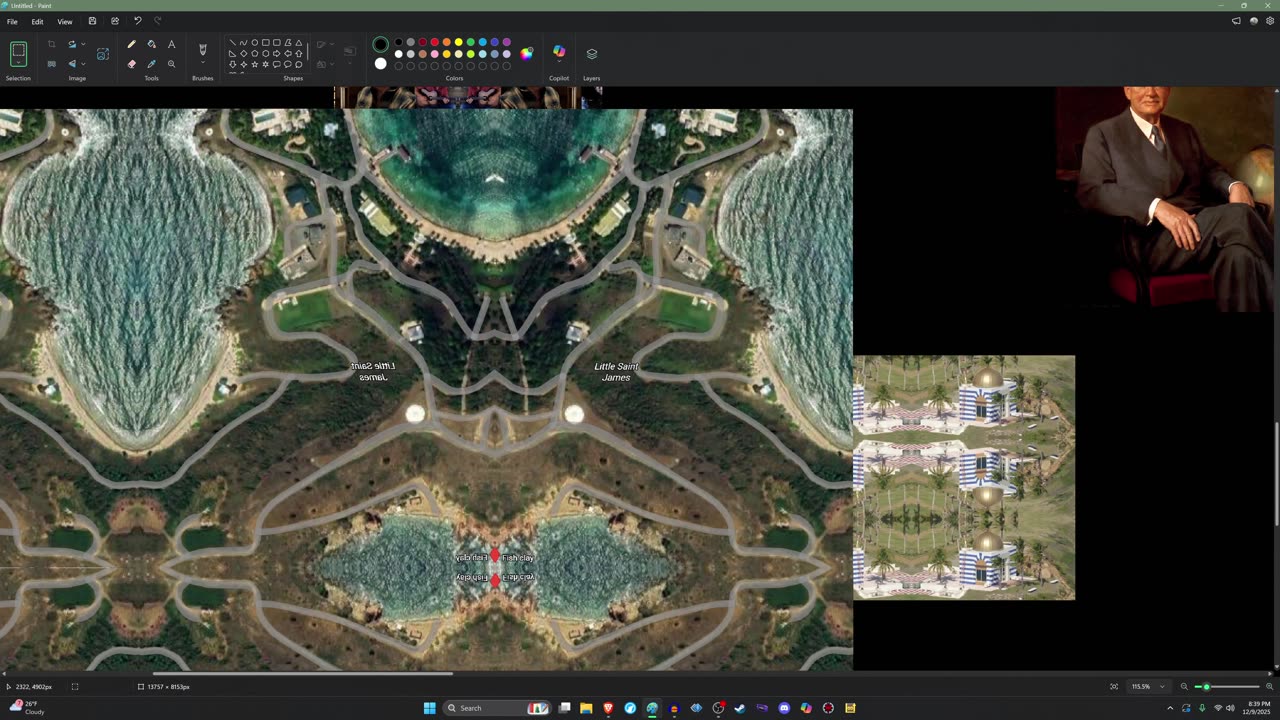Open Brave browser from taskbar
The height and width of the screenshot is (720, 1280).
(x=608, y=708)
